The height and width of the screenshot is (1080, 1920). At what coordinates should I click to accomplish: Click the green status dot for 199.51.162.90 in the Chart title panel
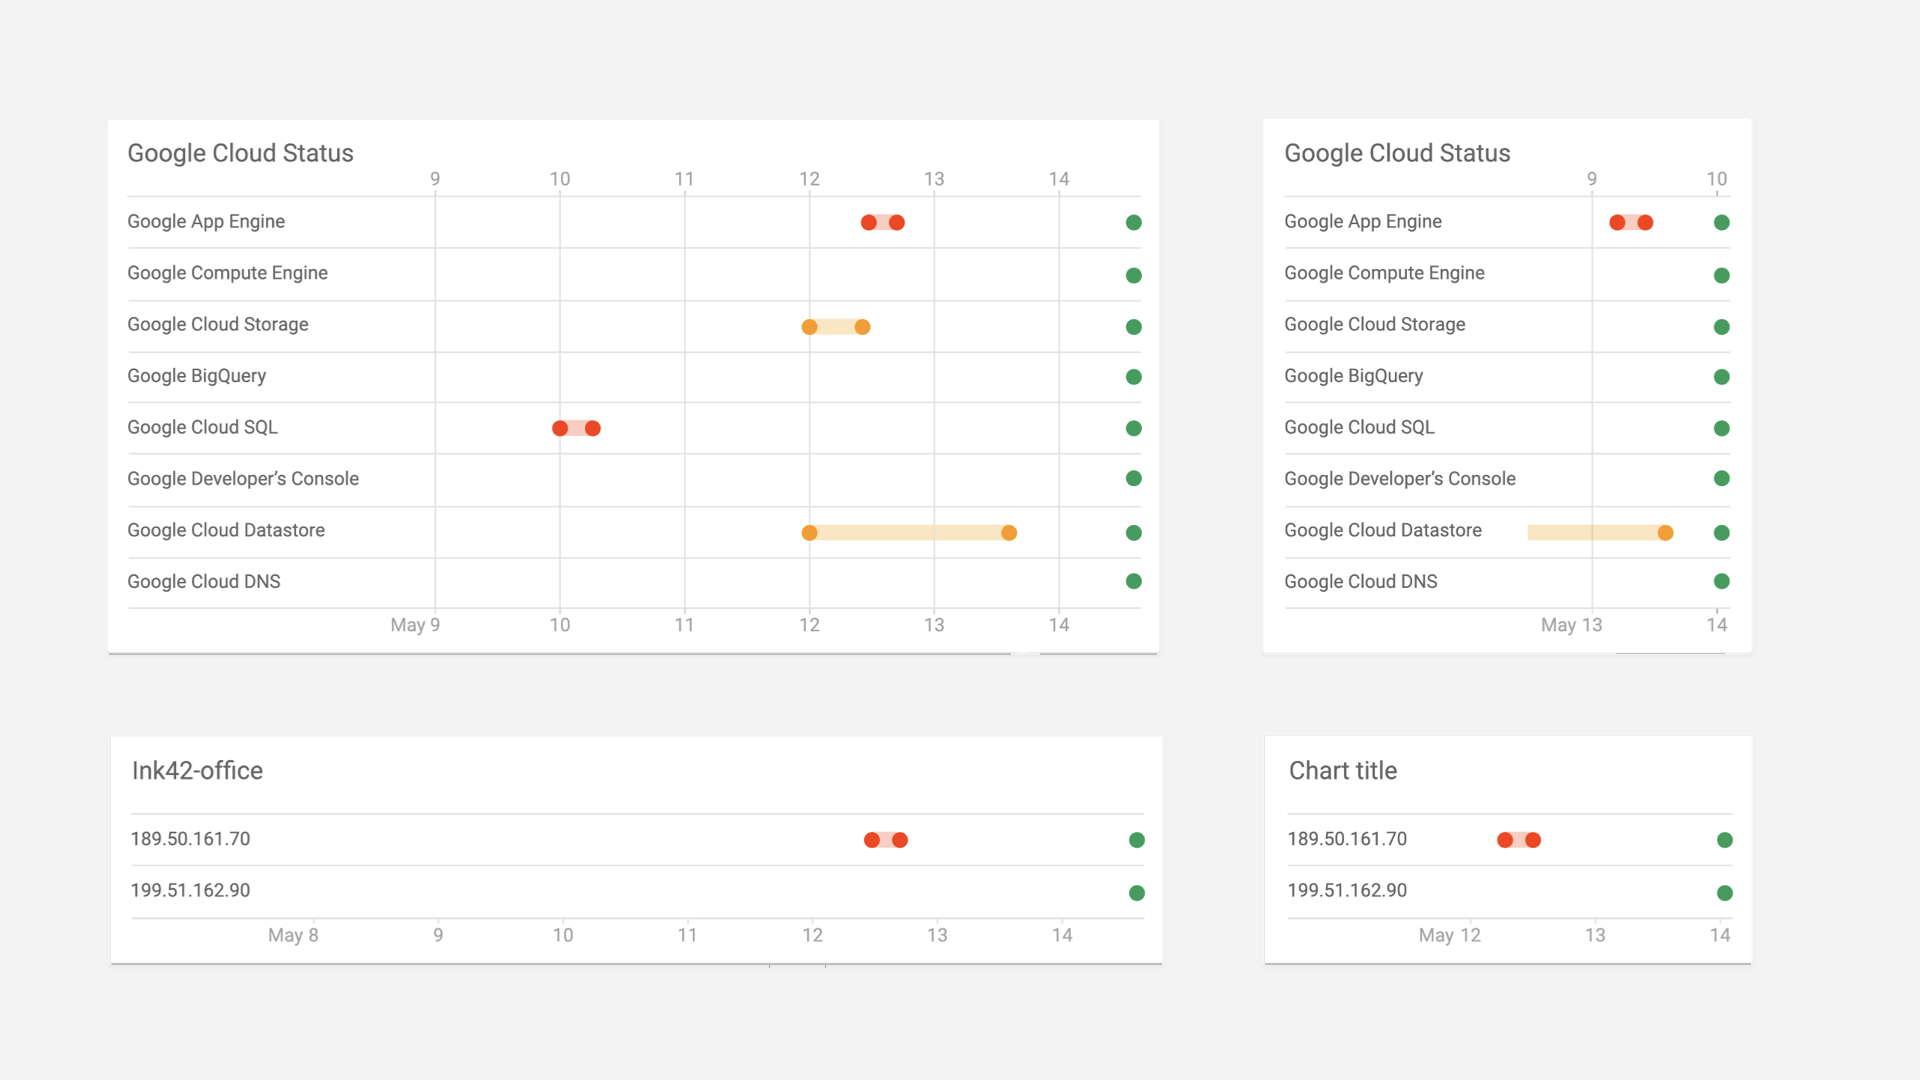[x=1724, y=893]
